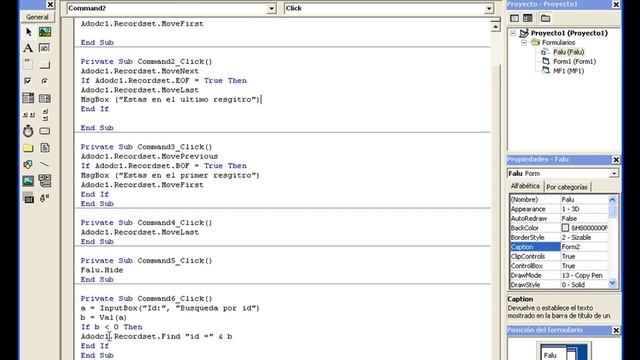Viewport: 640px width, 360px height.
Task: Click the Private Sub Command5_Click() line
Action: pos(147,261)
